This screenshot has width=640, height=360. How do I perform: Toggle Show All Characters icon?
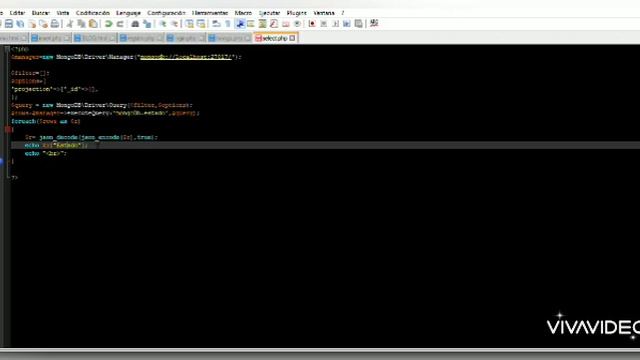point(228,24)
